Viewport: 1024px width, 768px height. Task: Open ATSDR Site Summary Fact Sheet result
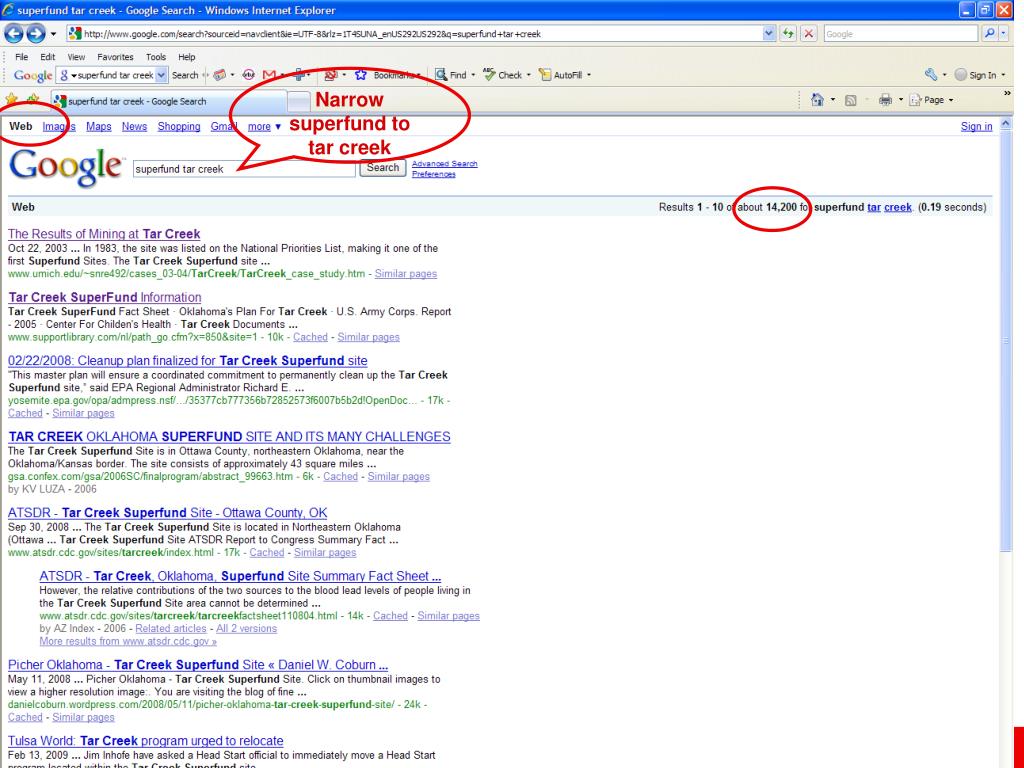click(x=240, y=576)
